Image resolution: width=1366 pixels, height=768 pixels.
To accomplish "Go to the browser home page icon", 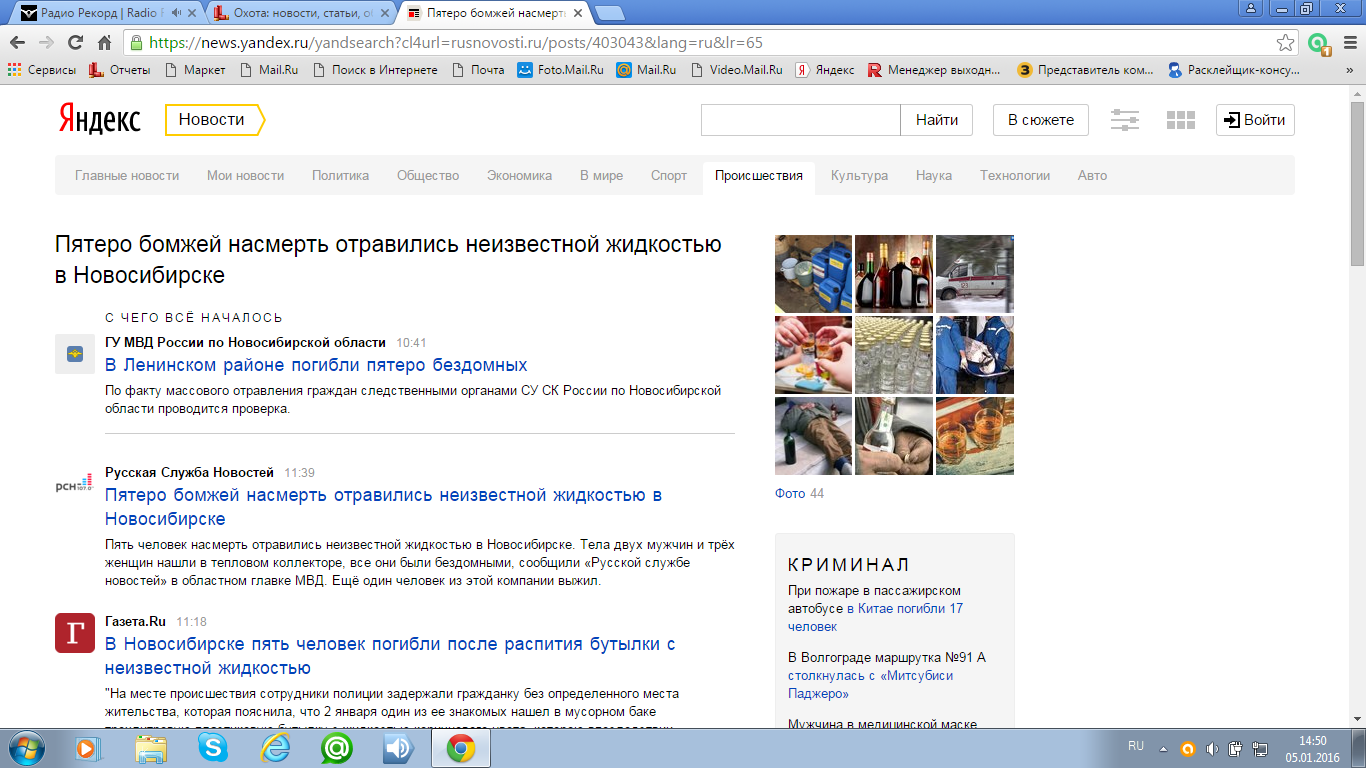I will (104, 43).
